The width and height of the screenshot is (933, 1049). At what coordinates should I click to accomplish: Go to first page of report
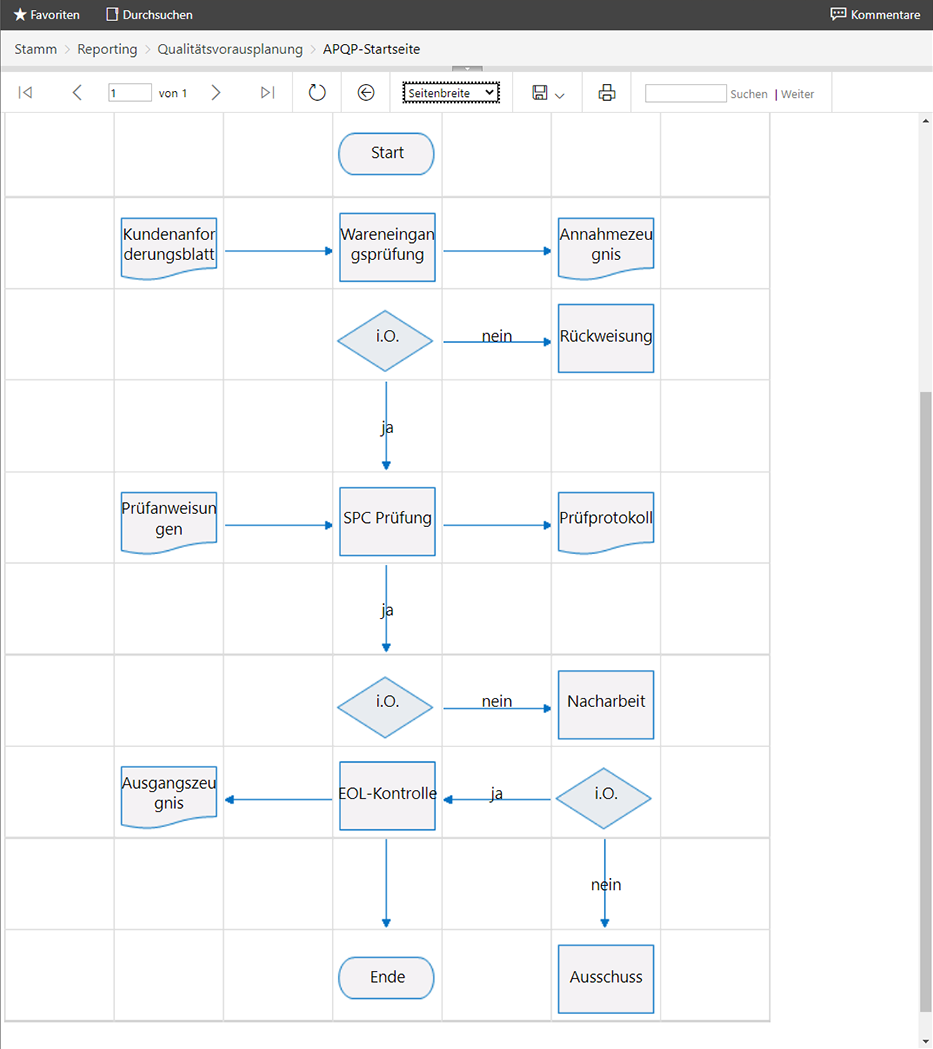[x=26, y=93]
